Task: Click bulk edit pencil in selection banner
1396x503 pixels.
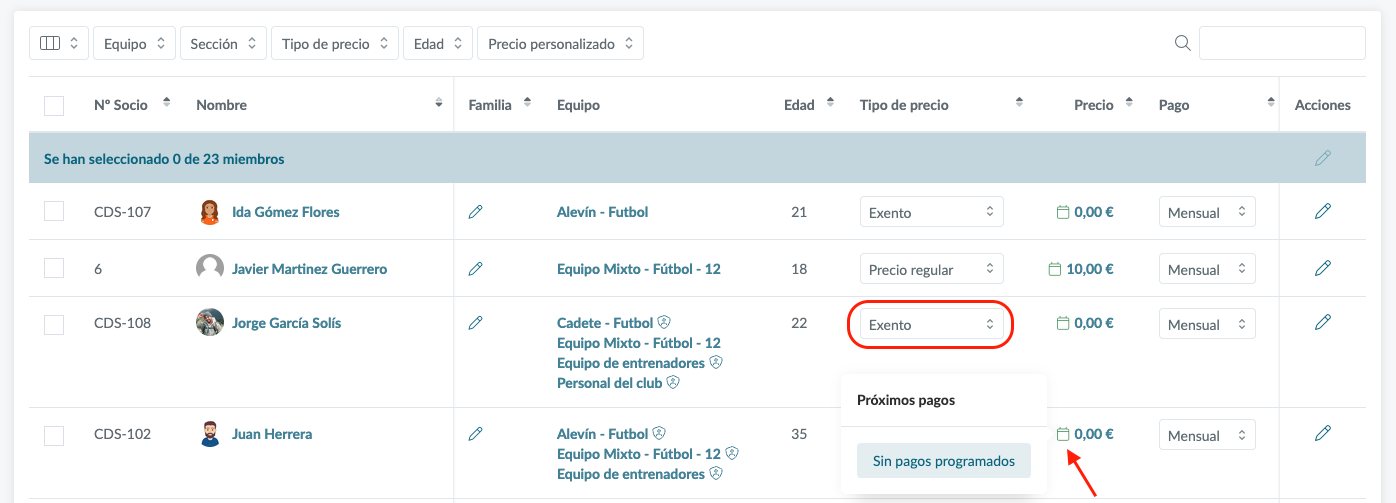Action: [1322, 158]
